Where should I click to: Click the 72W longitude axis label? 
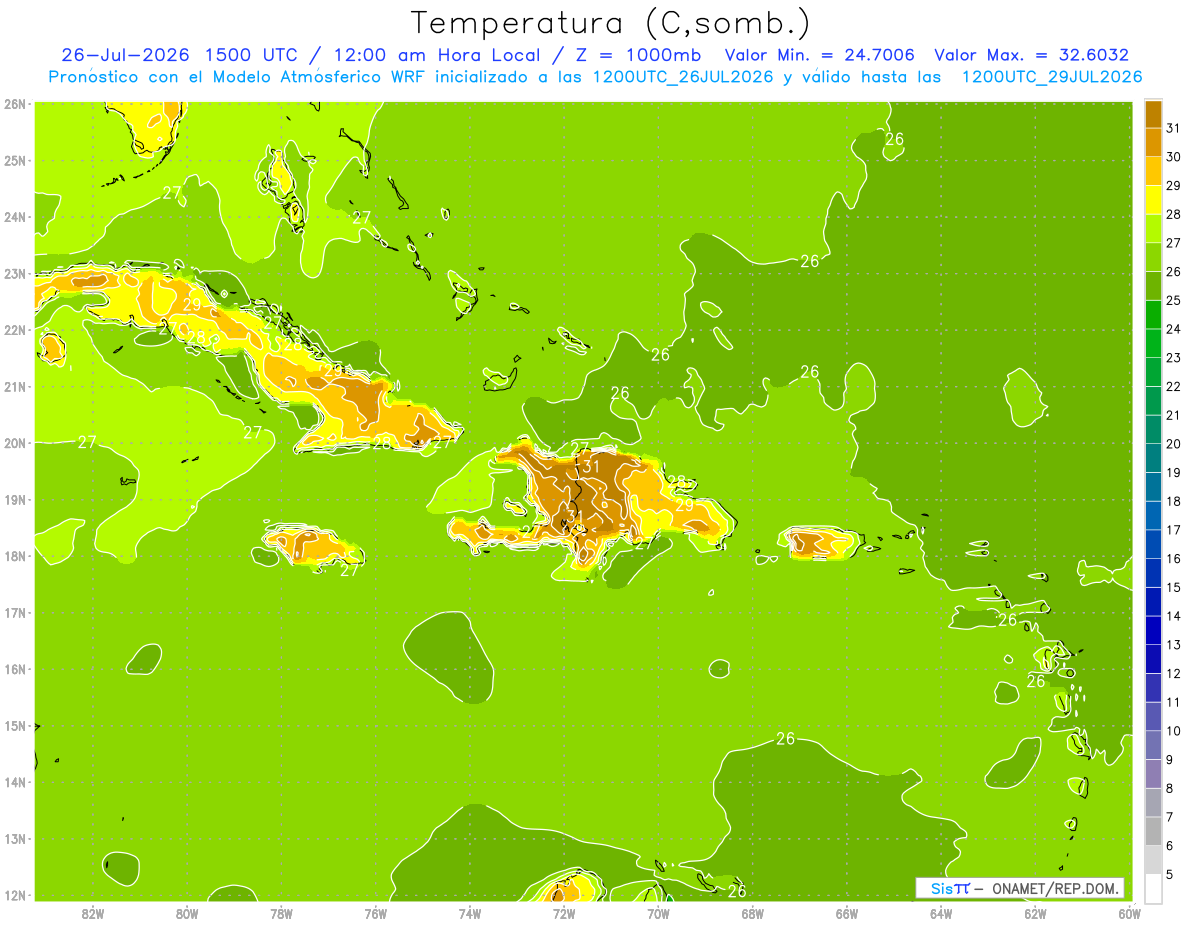coord(564,913)
